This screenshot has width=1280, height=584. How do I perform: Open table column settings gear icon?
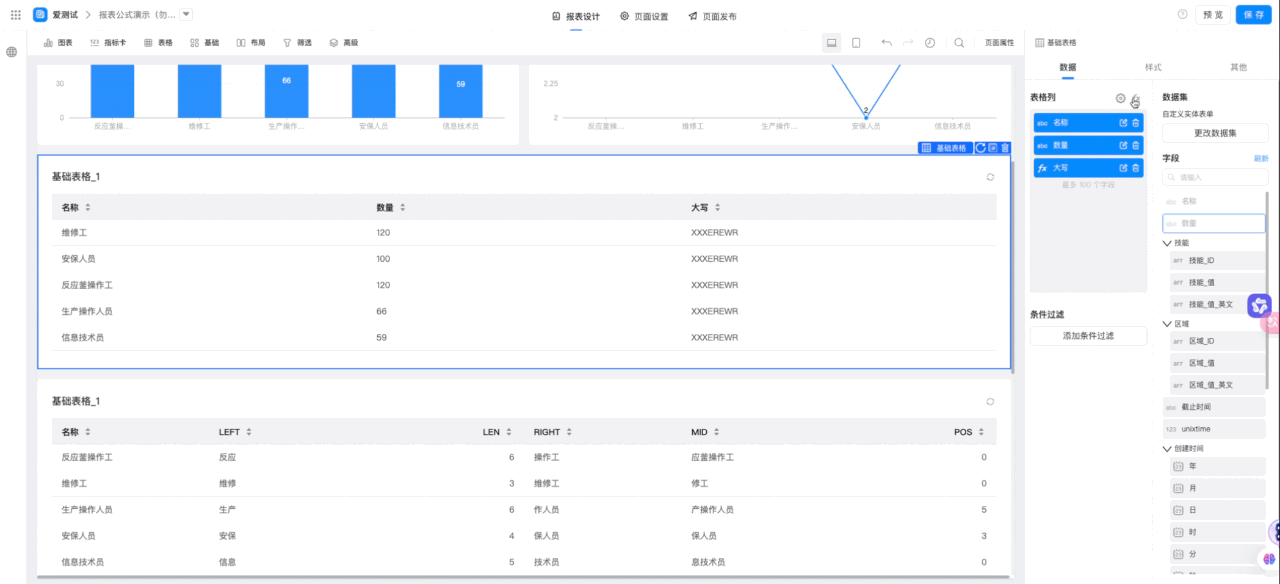point(1120,98)
